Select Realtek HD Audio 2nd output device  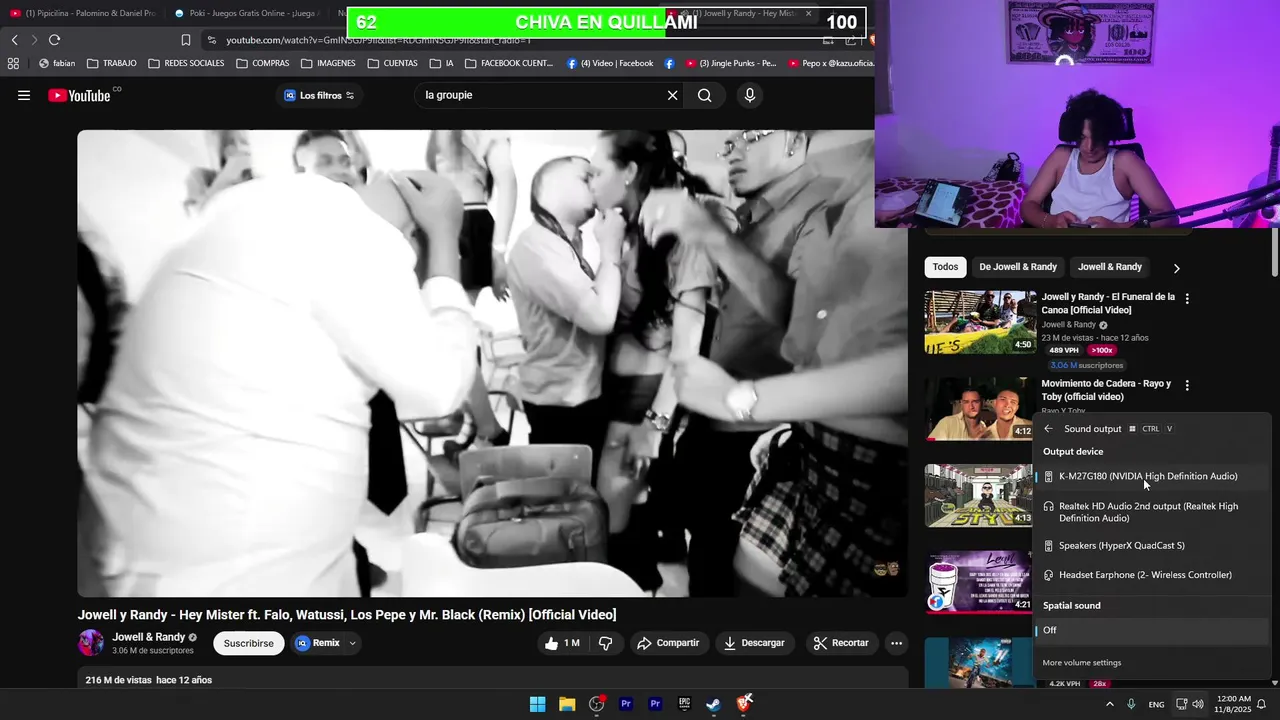tap(1152, 512)
